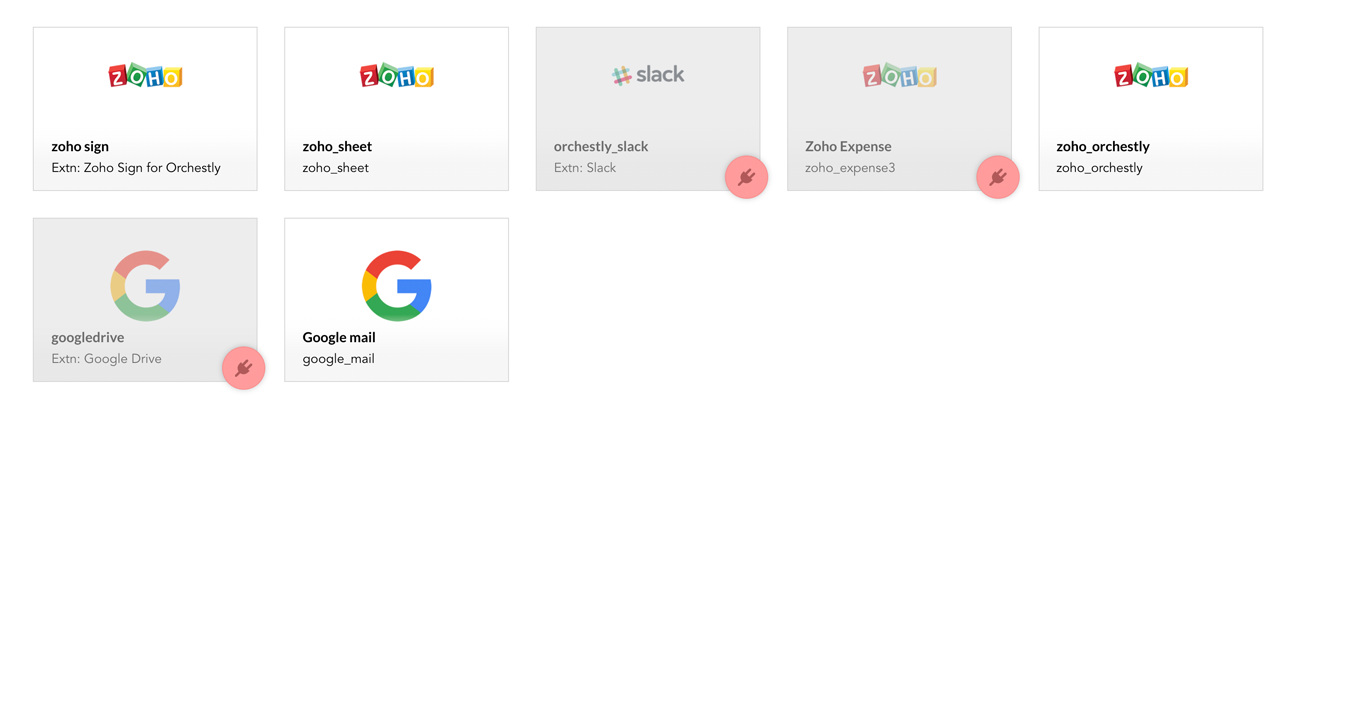Open the zoho_orchestly connection title
The image size is (1361, 715).
[1103, 146]
